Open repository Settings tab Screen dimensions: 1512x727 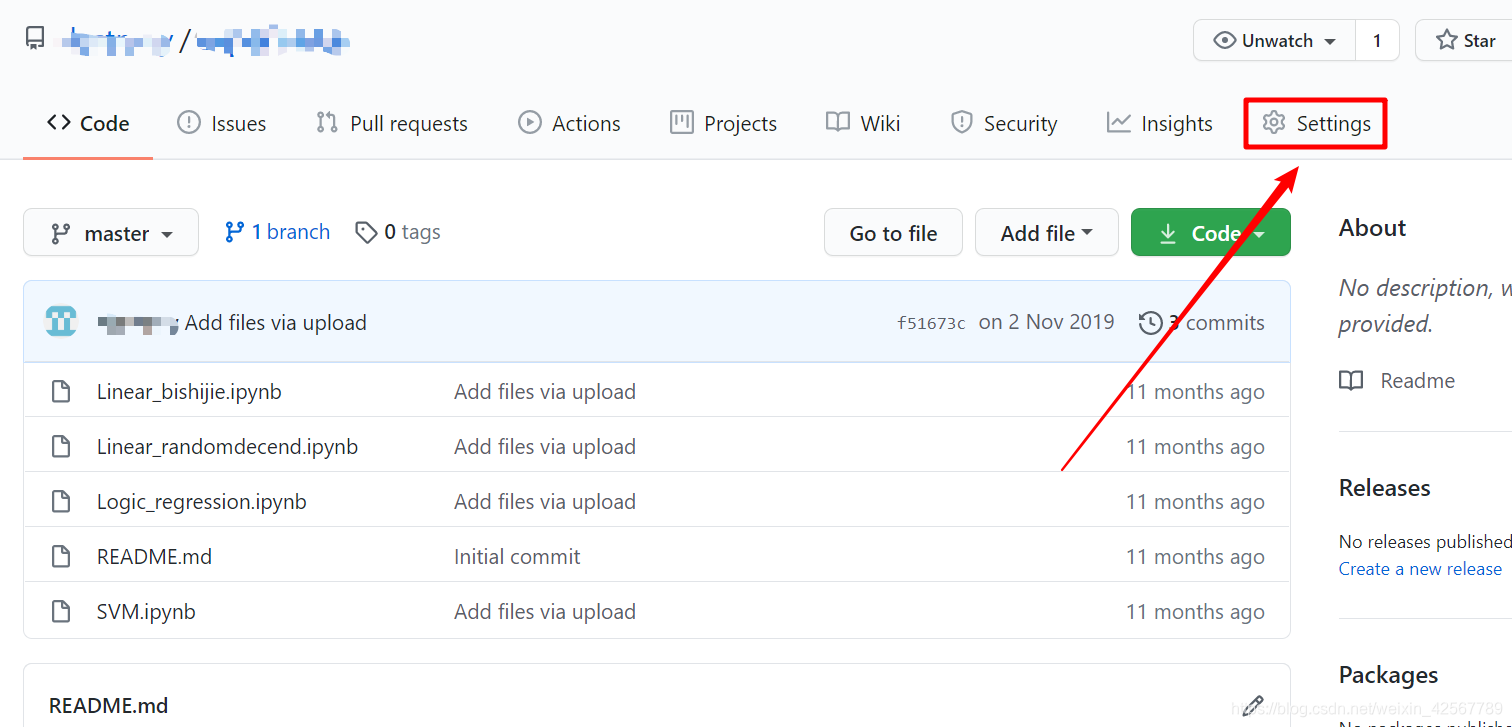pyautogui.click(x=1316, y=123)
